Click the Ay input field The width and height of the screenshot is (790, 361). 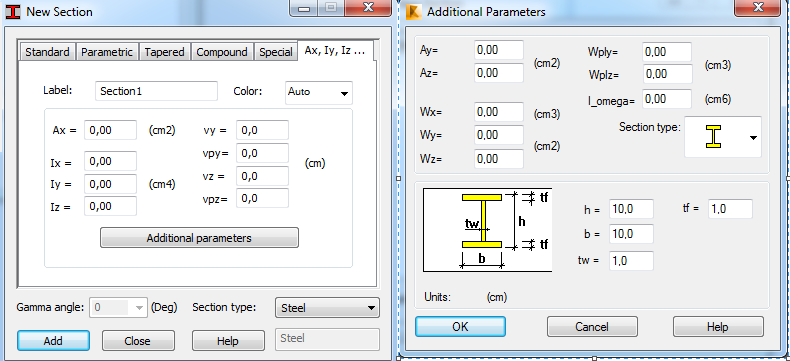pos(499,50)
